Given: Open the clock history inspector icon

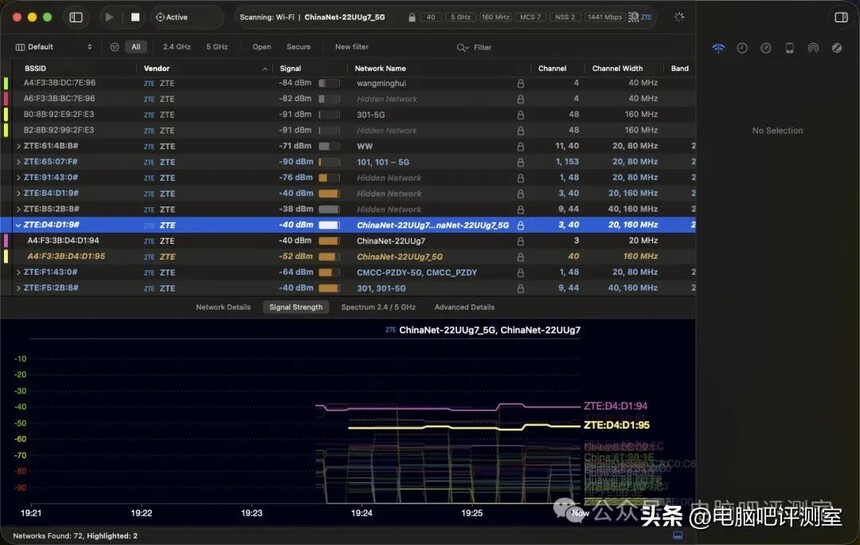Looking at the screenshot, I should [x=742, y=48].
